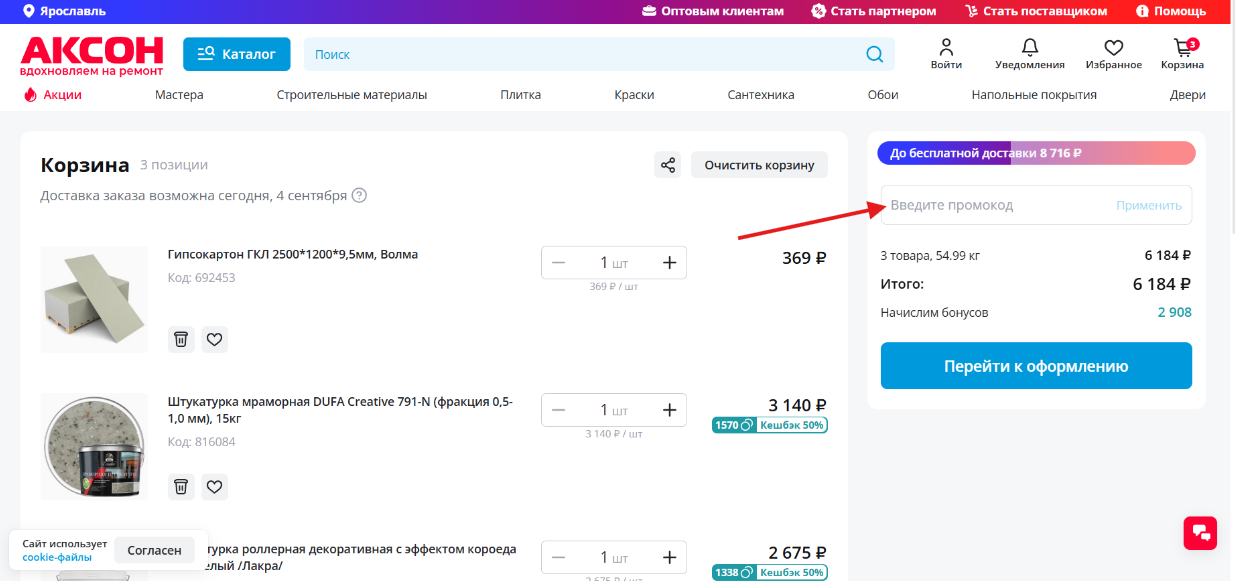Click the free delivery progress bar
The image size is (1235, 581).
[x=1036, y=153]
